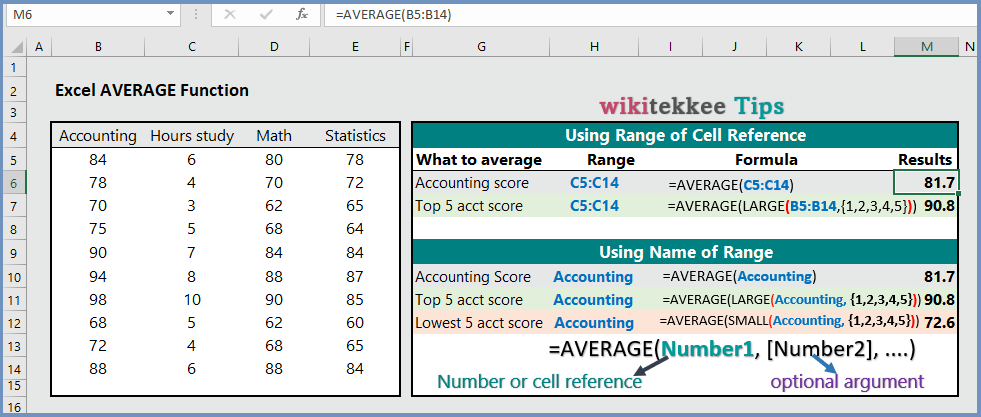Select column I header
981x417 pixels.
pos(670,46)
